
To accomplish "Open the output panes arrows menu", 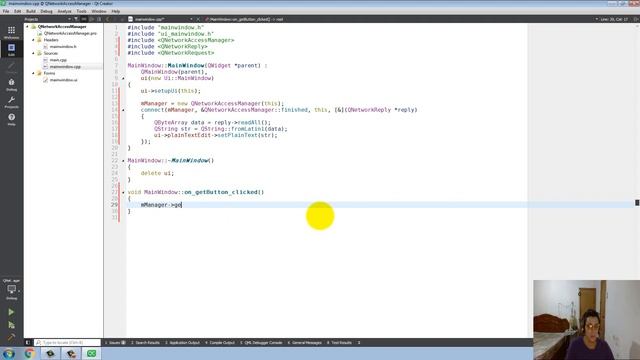I will [x=359, y=343].
